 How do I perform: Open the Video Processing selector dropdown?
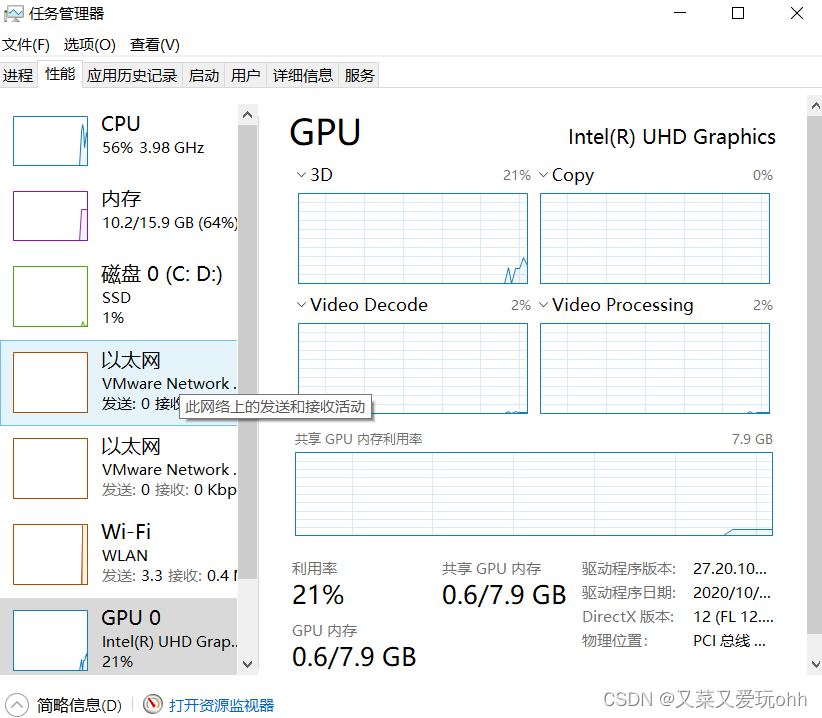click(x=543, y=305)
